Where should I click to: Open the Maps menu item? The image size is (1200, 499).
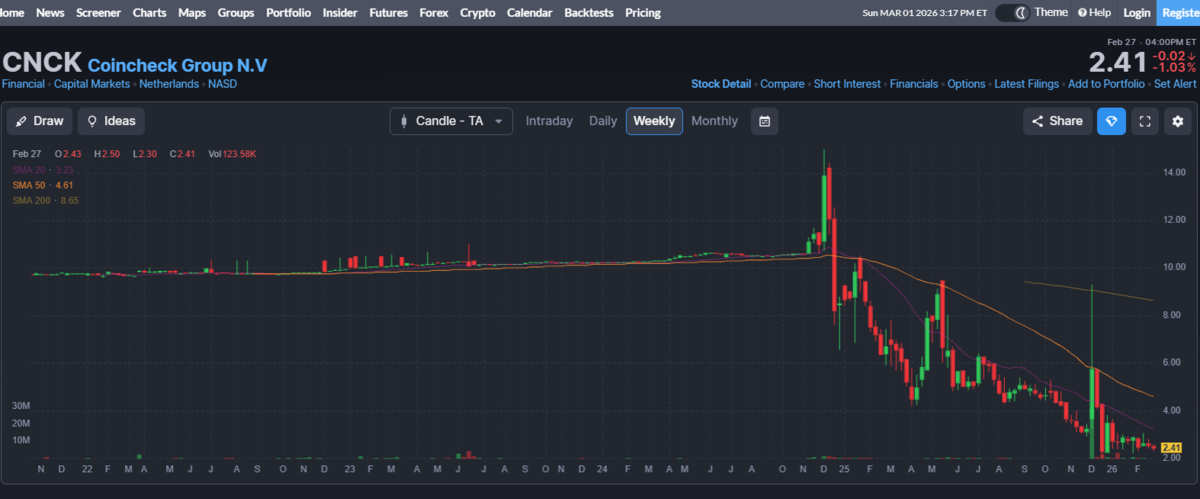pos(192,13)
